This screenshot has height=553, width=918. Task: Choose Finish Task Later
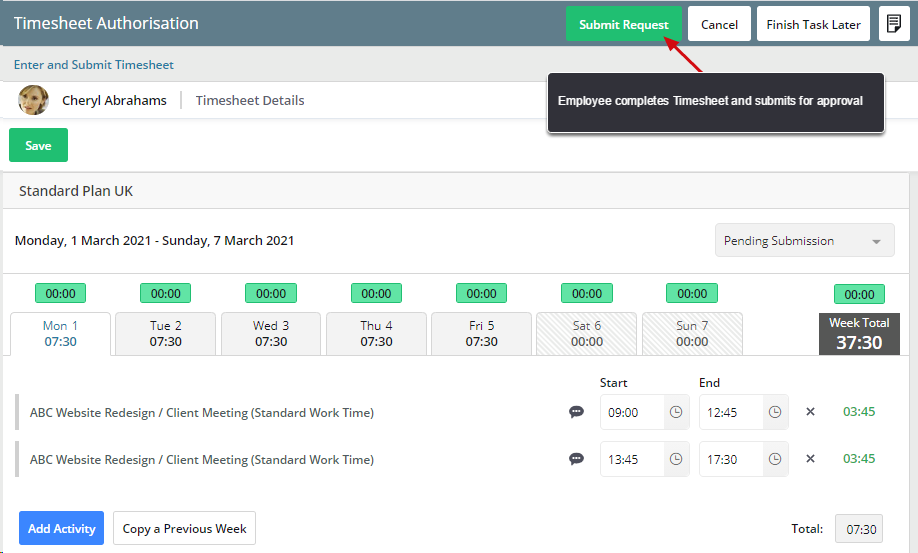point(813,25)
